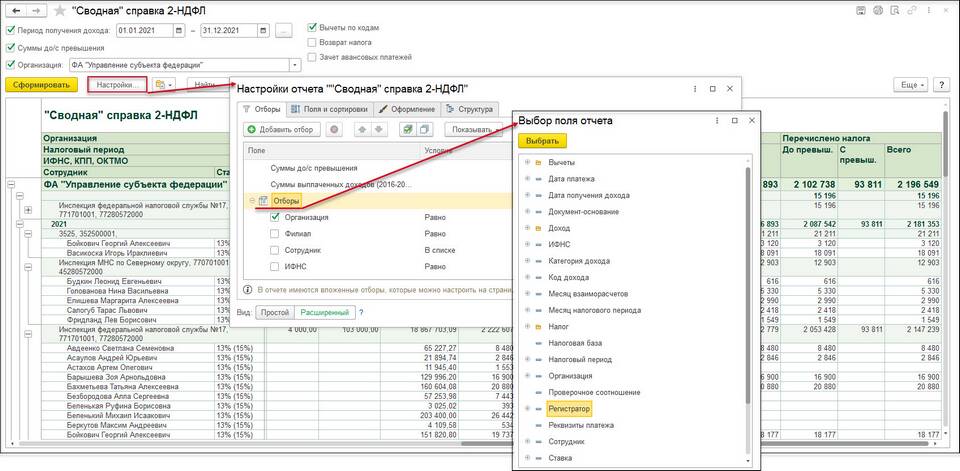The width and height of the screenshot is (960, 471).
Task: Click the help question mark button
Action: tap(941, 85)
